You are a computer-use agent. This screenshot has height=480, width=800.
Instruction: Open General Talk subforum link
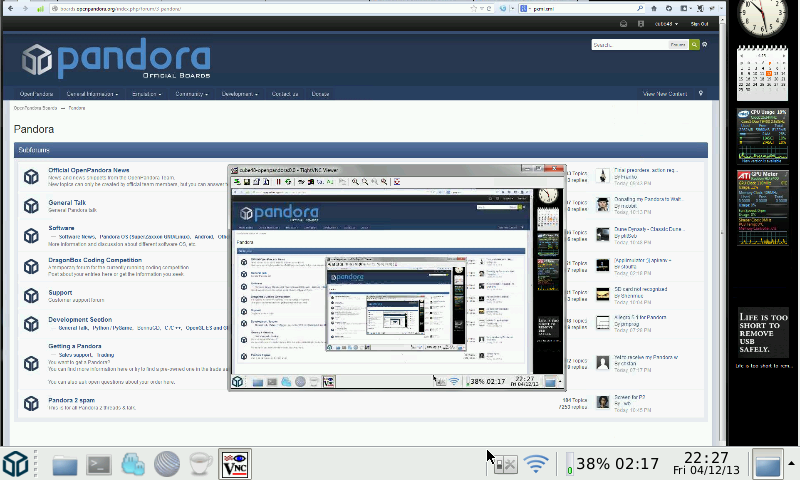click(x=67, y=203)
